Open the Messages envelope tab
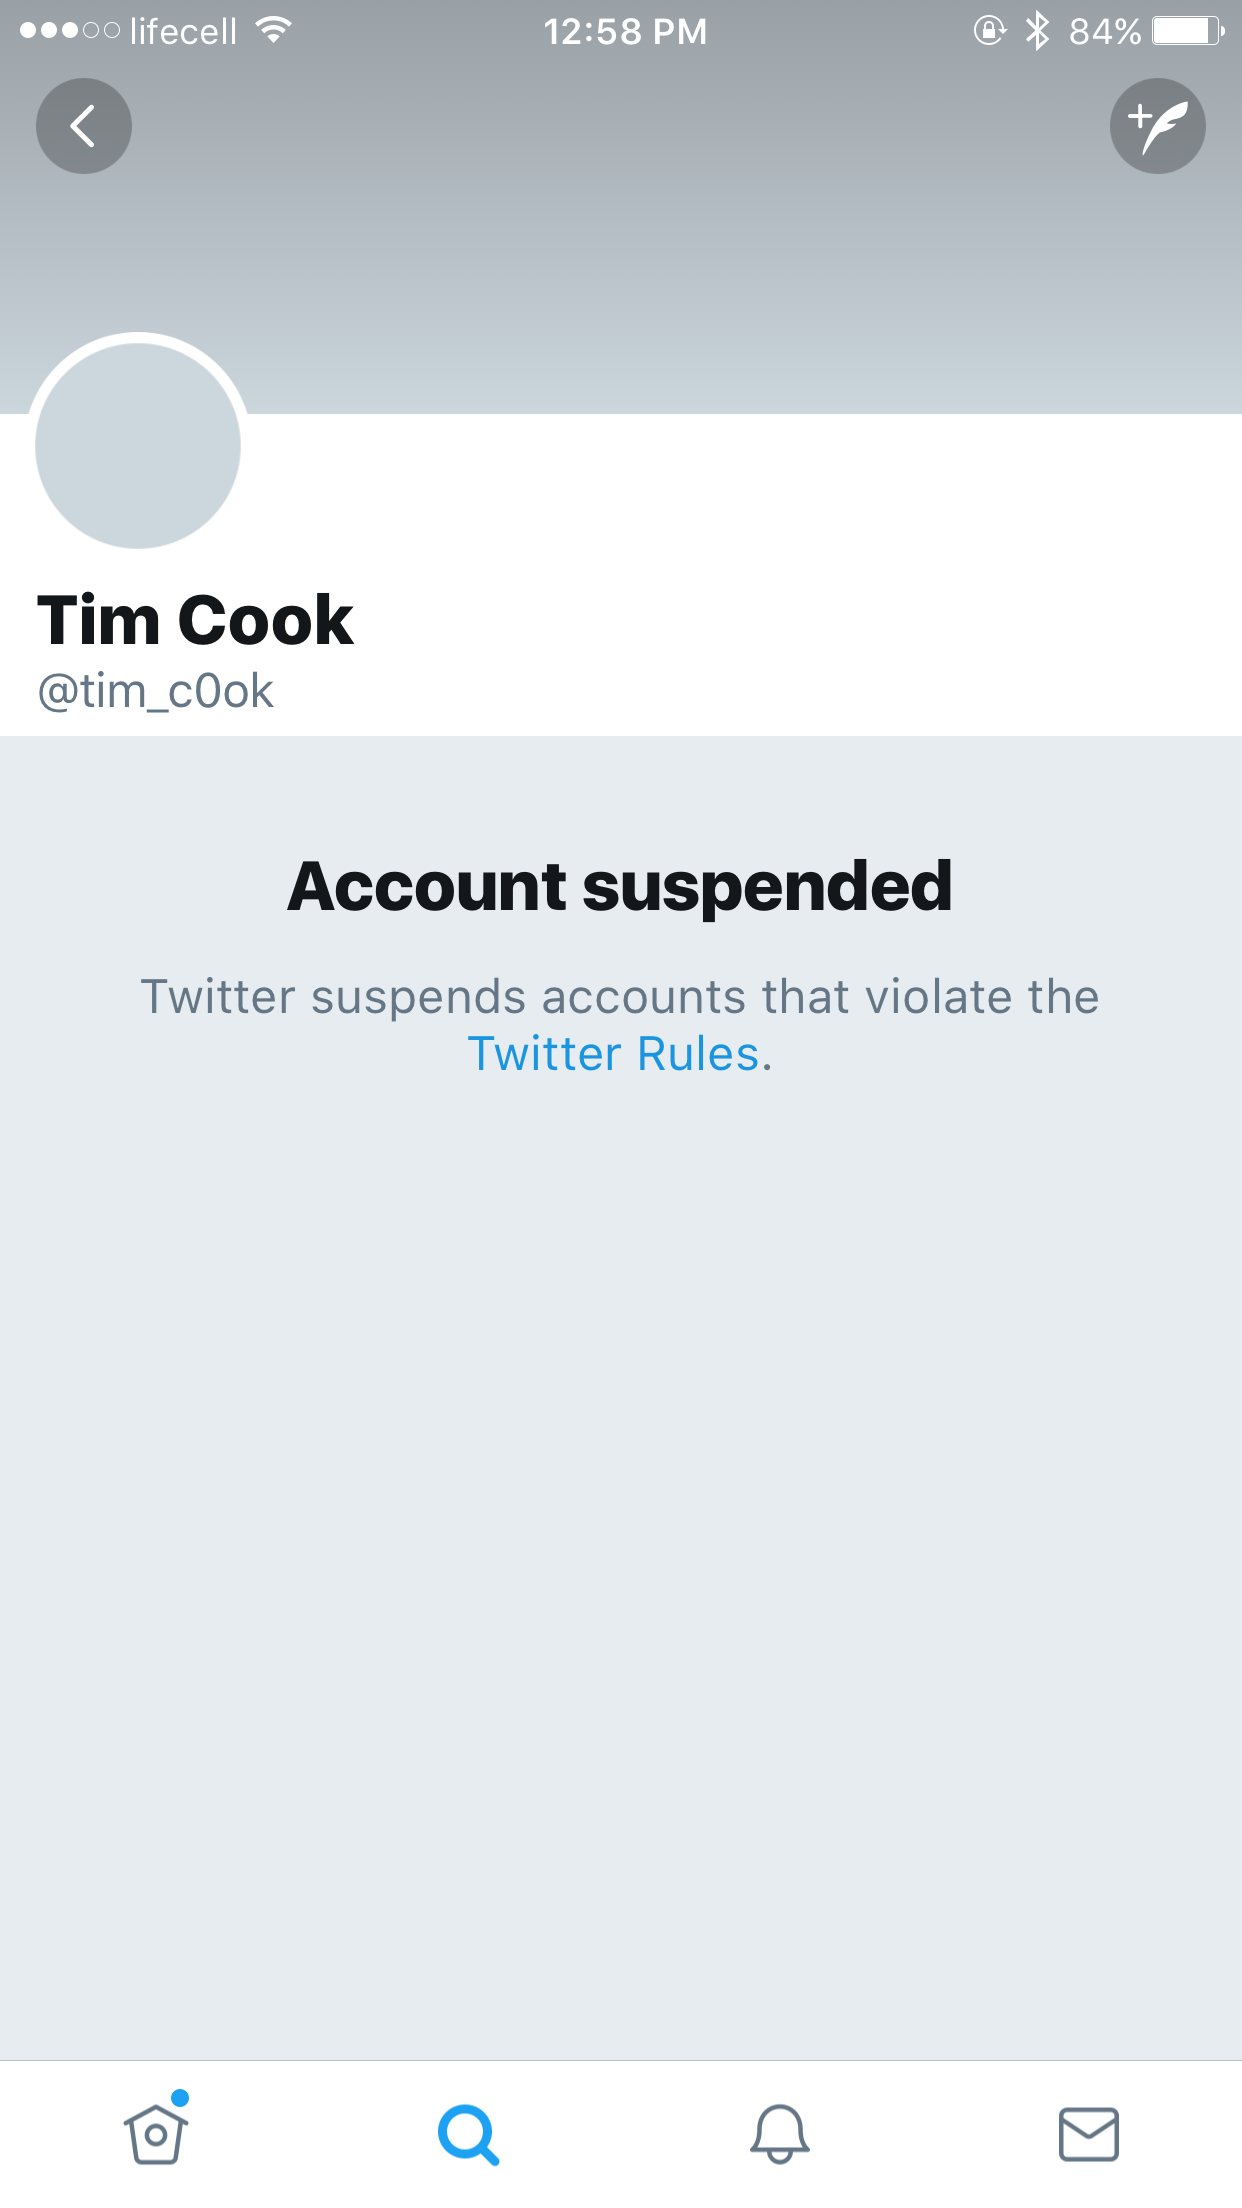Image resolution: width=1242 pixels, height=2208 pixels. (1089, 2134)
